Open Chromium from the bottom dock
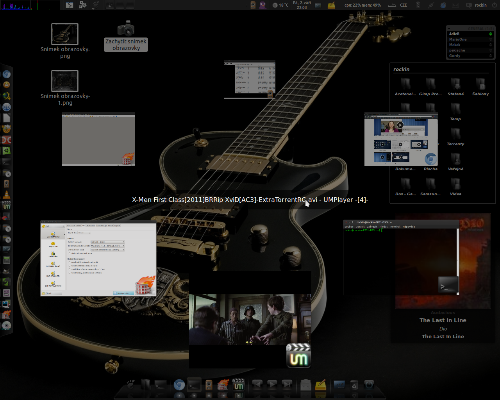This screenshot has width=500, height=400. [179, 385]
